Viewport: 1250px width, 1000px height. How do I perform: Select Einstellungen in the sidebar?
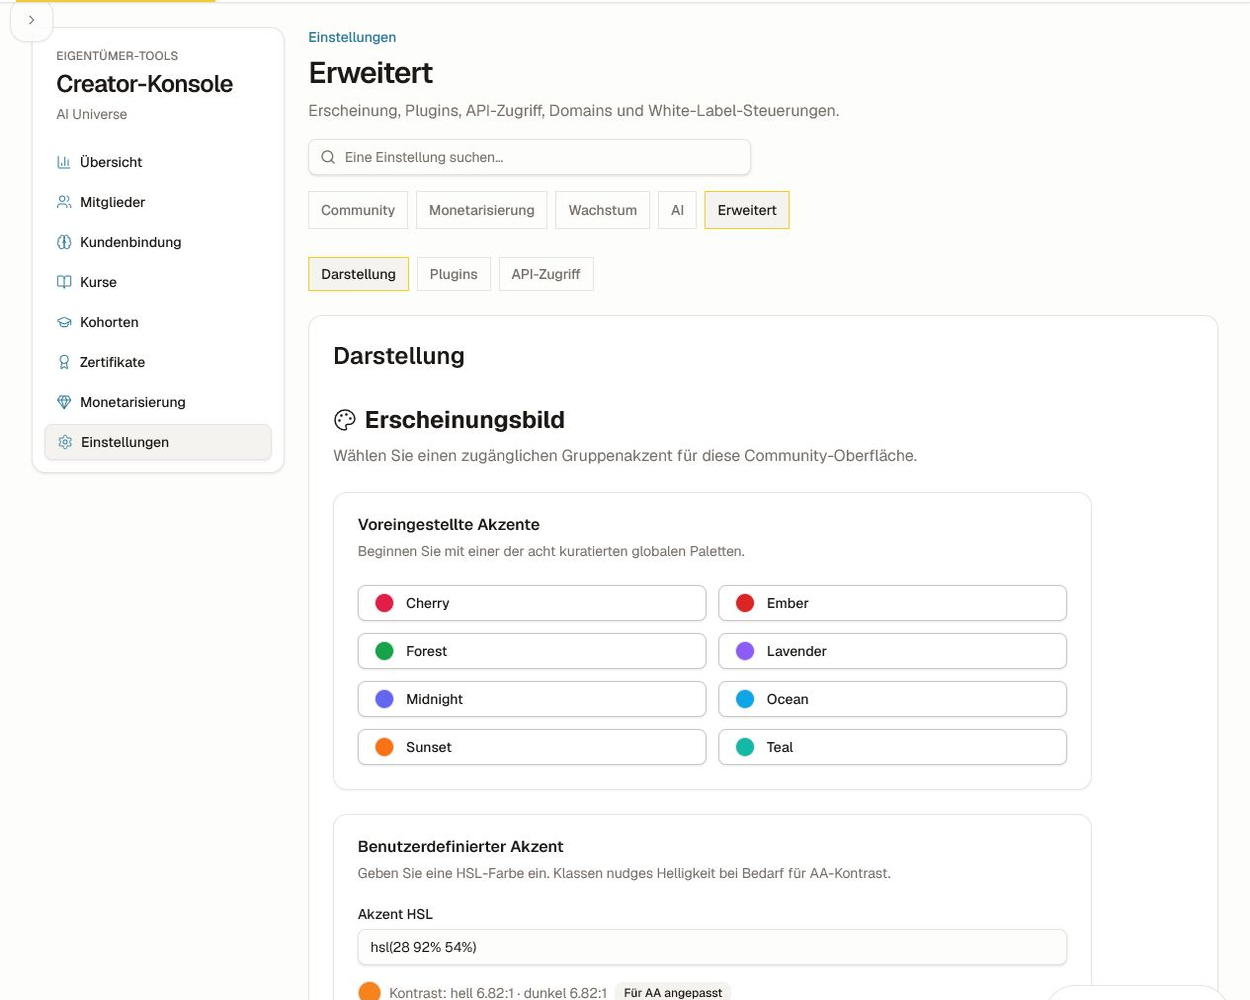click(x=158, y=442)
